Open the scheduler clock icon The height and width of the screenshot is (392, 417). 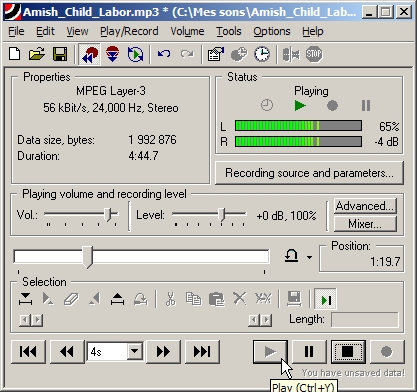[x=262, y=54]
